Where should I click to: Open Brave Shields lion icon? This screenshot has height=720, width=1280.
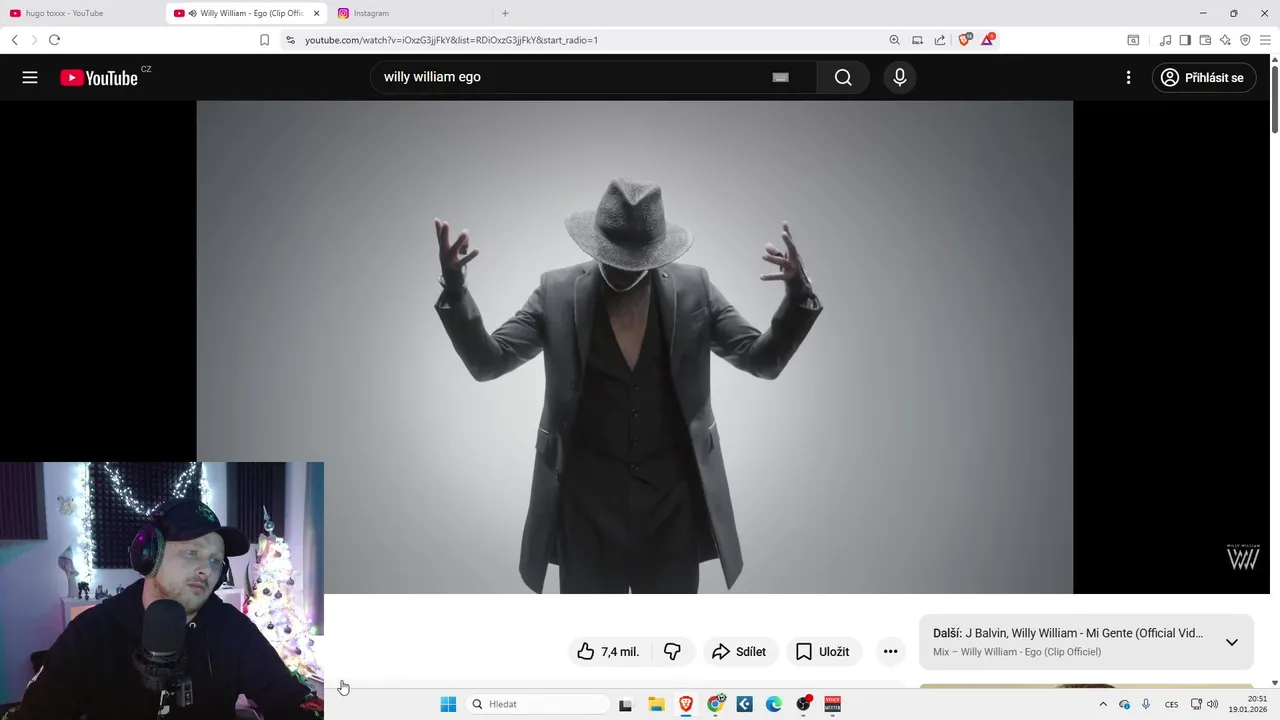click(965, 39)
